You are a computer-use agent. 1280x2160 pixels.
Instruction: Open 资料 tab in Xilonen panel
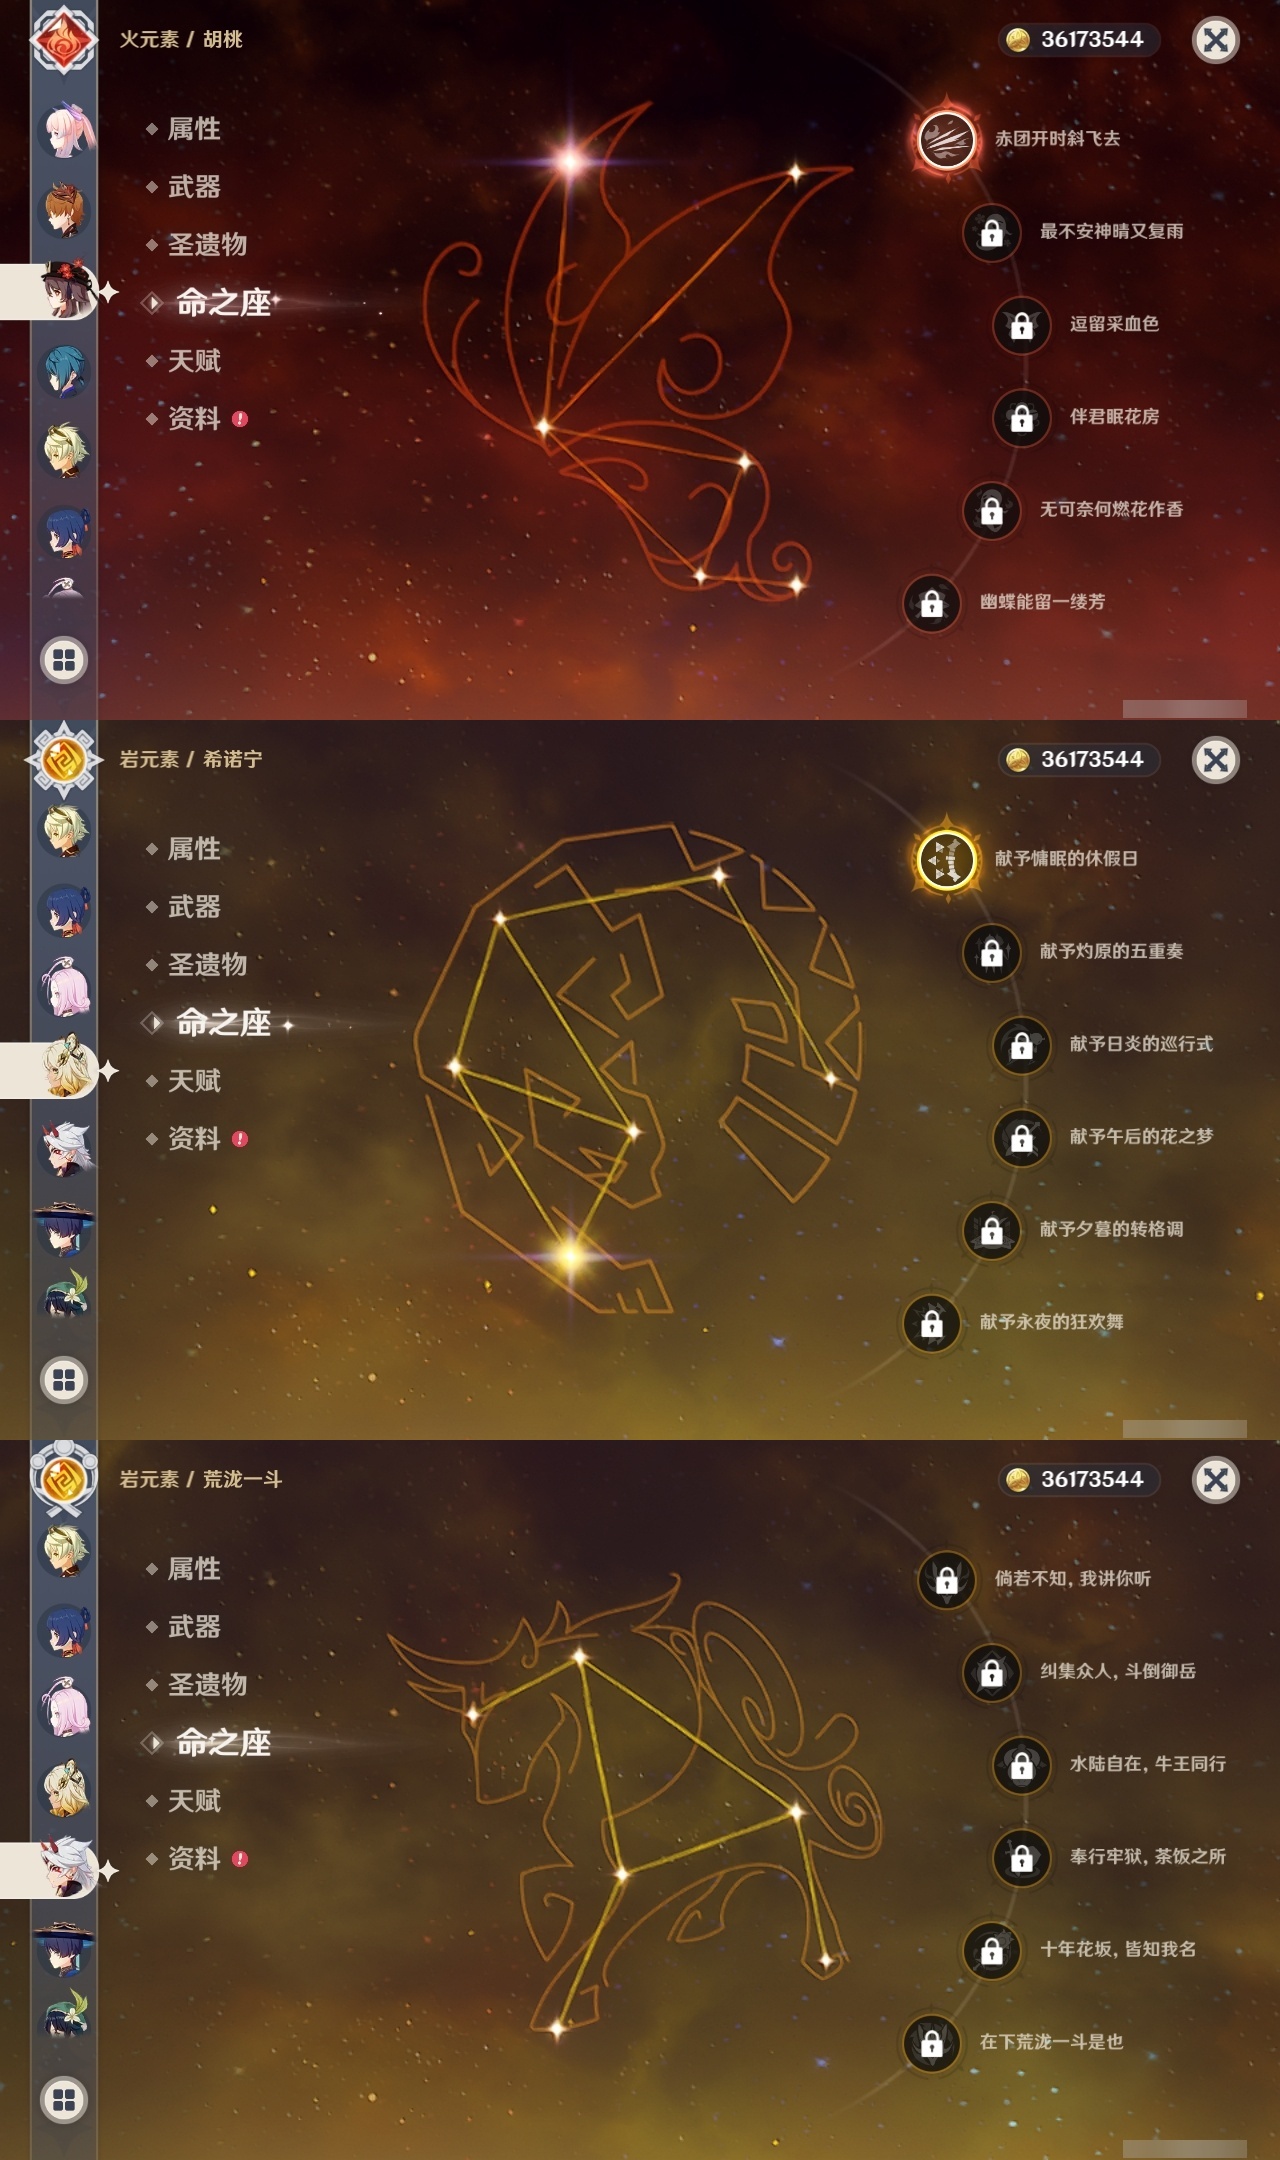pyautogui.click(x=194, y=1139)
